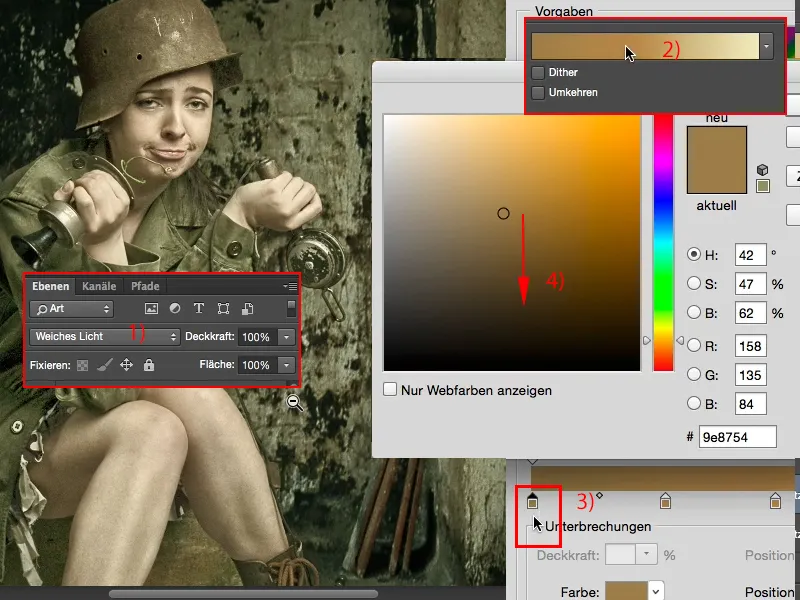Select the shape layers filter icon
This screenshot has width=800, height=600.
[x=224, y=307]
